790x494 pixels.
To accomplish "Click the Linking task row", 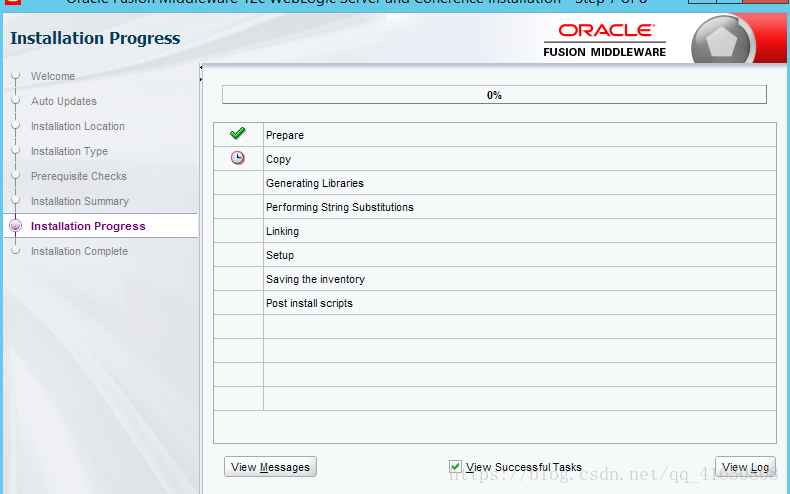I will [494, 231].
